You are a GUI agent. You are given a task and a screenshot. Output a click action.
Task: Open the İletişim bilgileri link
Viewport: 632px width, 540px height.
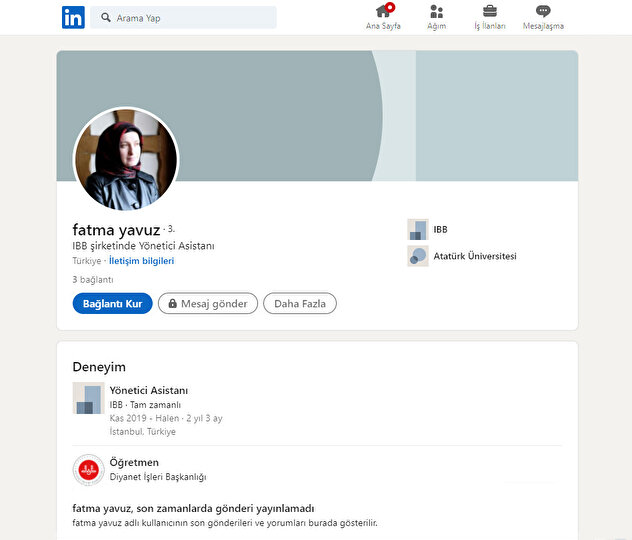(141, 260)
